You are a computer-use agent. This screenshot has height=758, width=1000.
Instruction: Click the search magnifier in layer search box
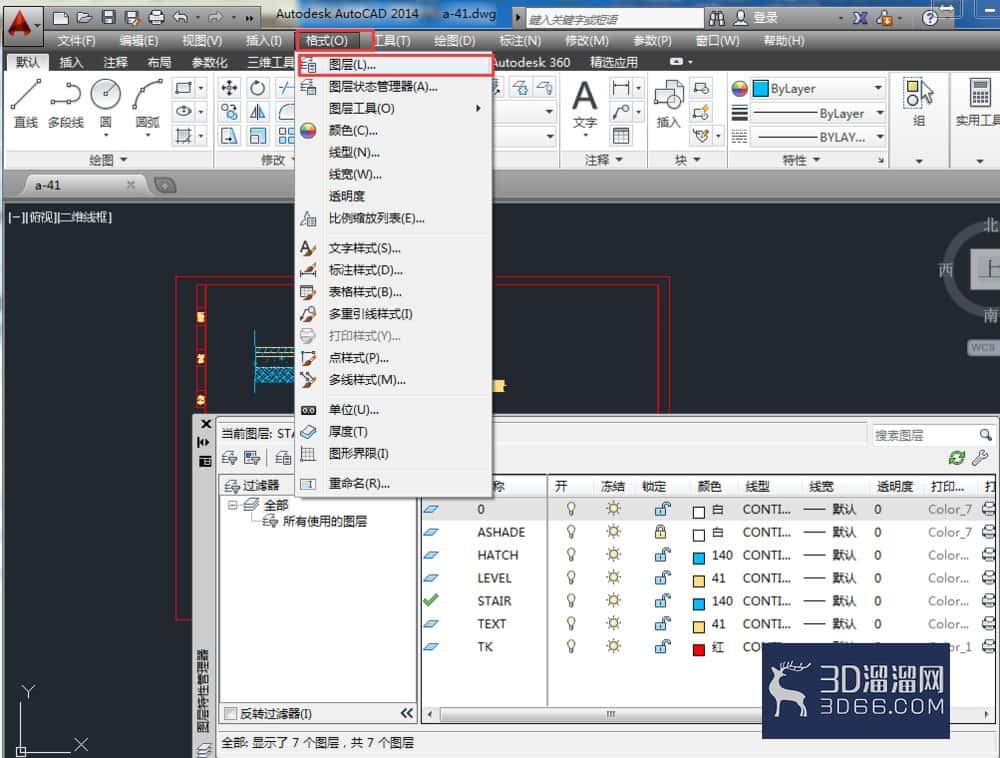tap(985, 435)
